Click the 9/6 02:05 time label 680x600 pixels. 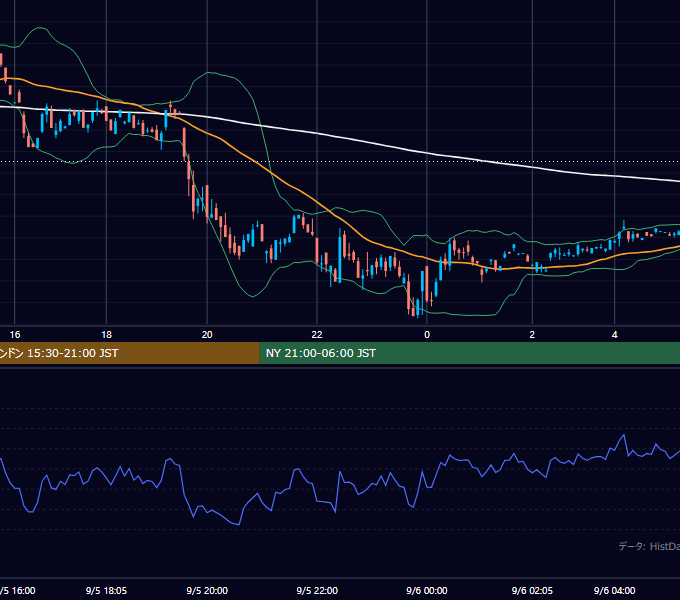(x=532, y=590)
